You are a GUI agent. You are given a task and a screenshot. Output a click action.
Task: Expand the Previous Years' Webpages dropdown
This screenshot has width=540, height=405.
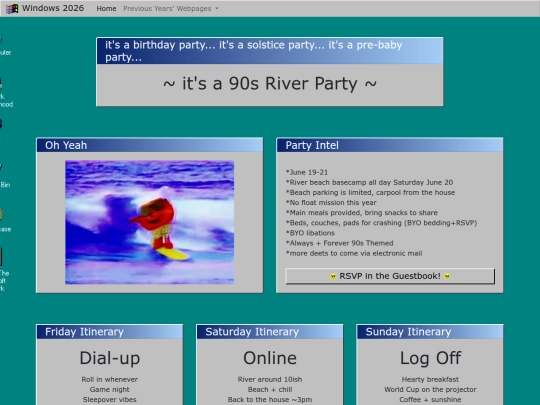click(x=170, y=9)
